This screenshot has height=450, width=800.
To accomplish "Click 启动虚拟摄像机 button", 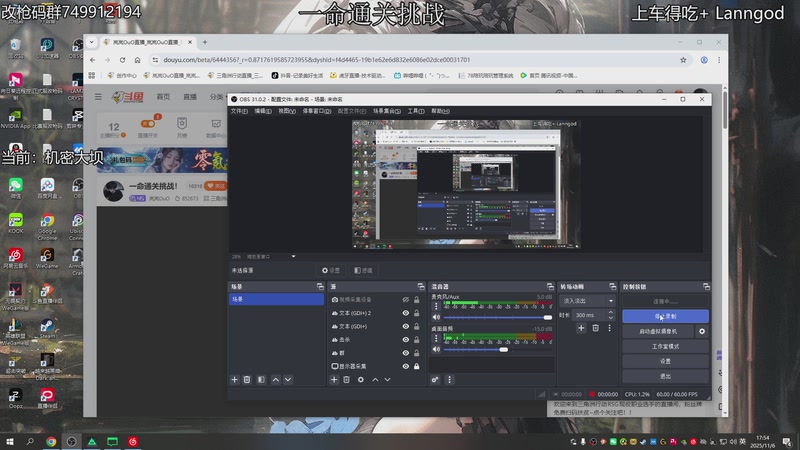I will [x=658, y=331].
